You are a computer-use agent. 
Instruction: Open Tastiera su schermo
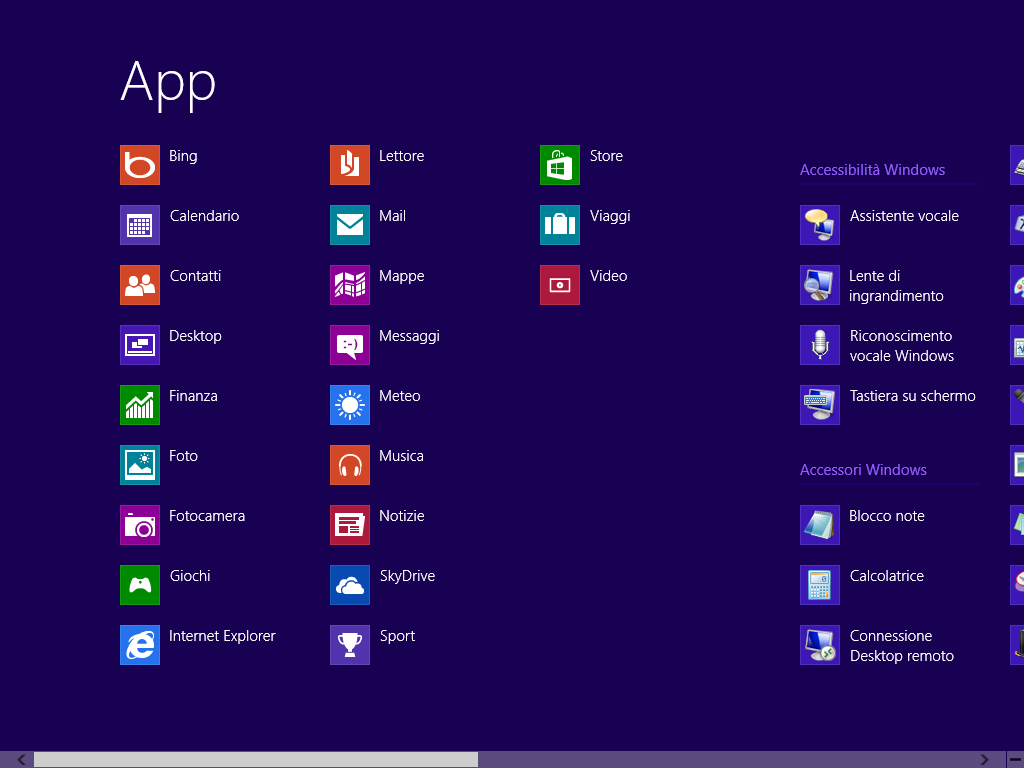tap(820, 405)
